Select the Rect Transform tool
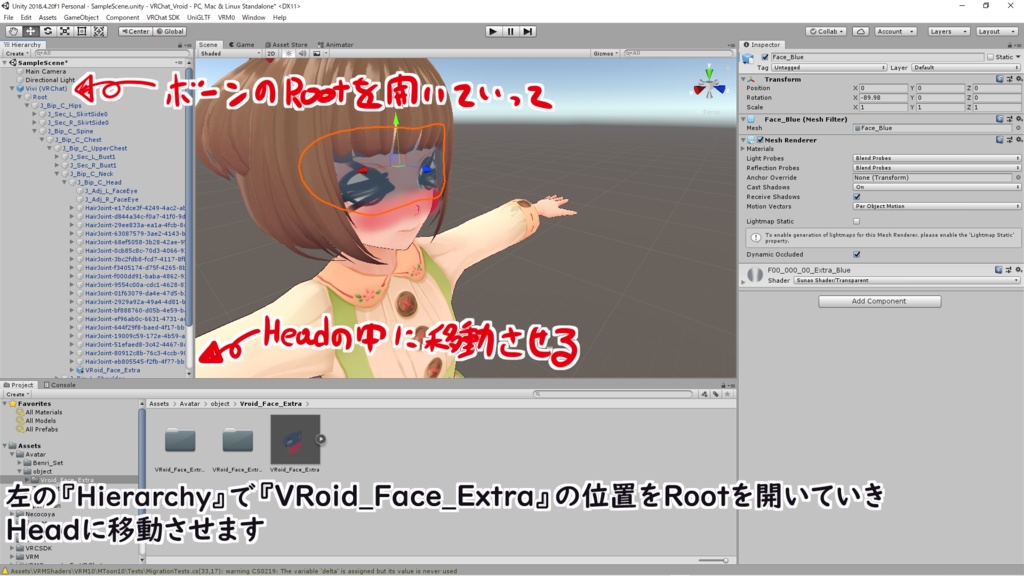Viewport: 1024px width, 576px height. pos(81,31)
